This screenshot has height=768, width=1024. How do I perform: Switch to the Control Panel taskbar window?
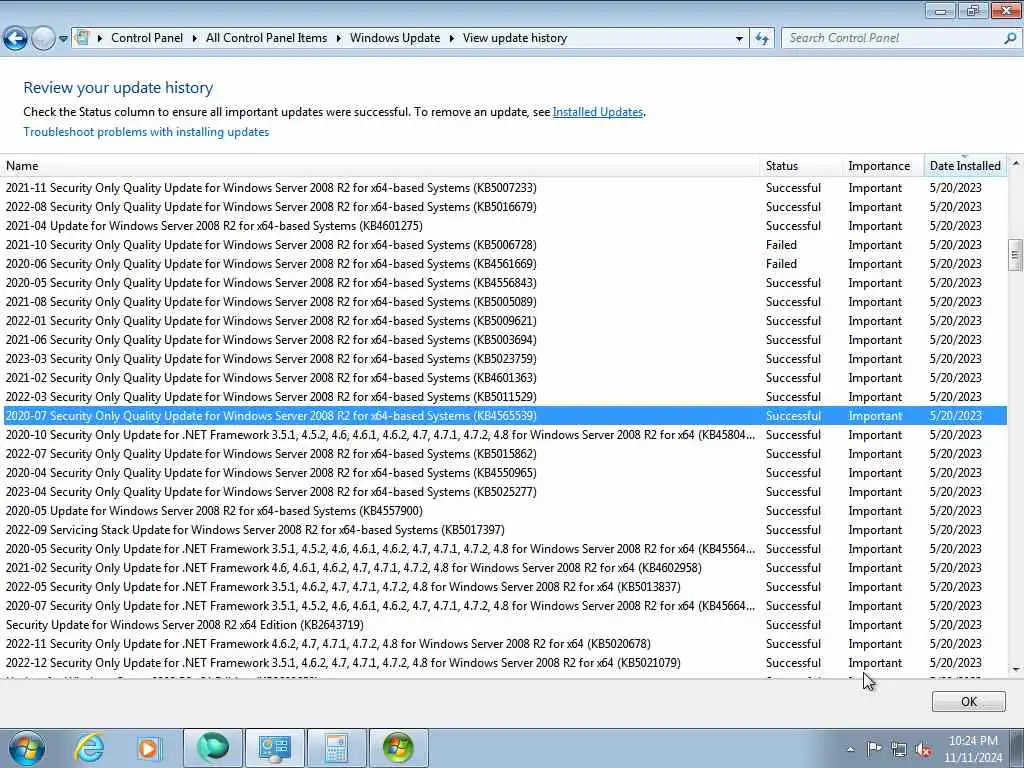pos(274,748)
